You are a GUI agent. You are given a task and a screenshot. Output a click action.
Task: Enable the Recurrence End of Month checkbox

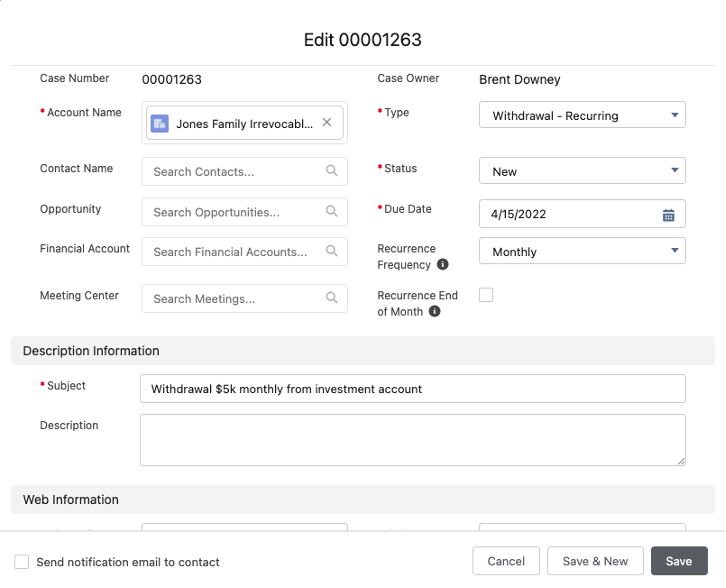pyautogui.click(x=486, y=295)
